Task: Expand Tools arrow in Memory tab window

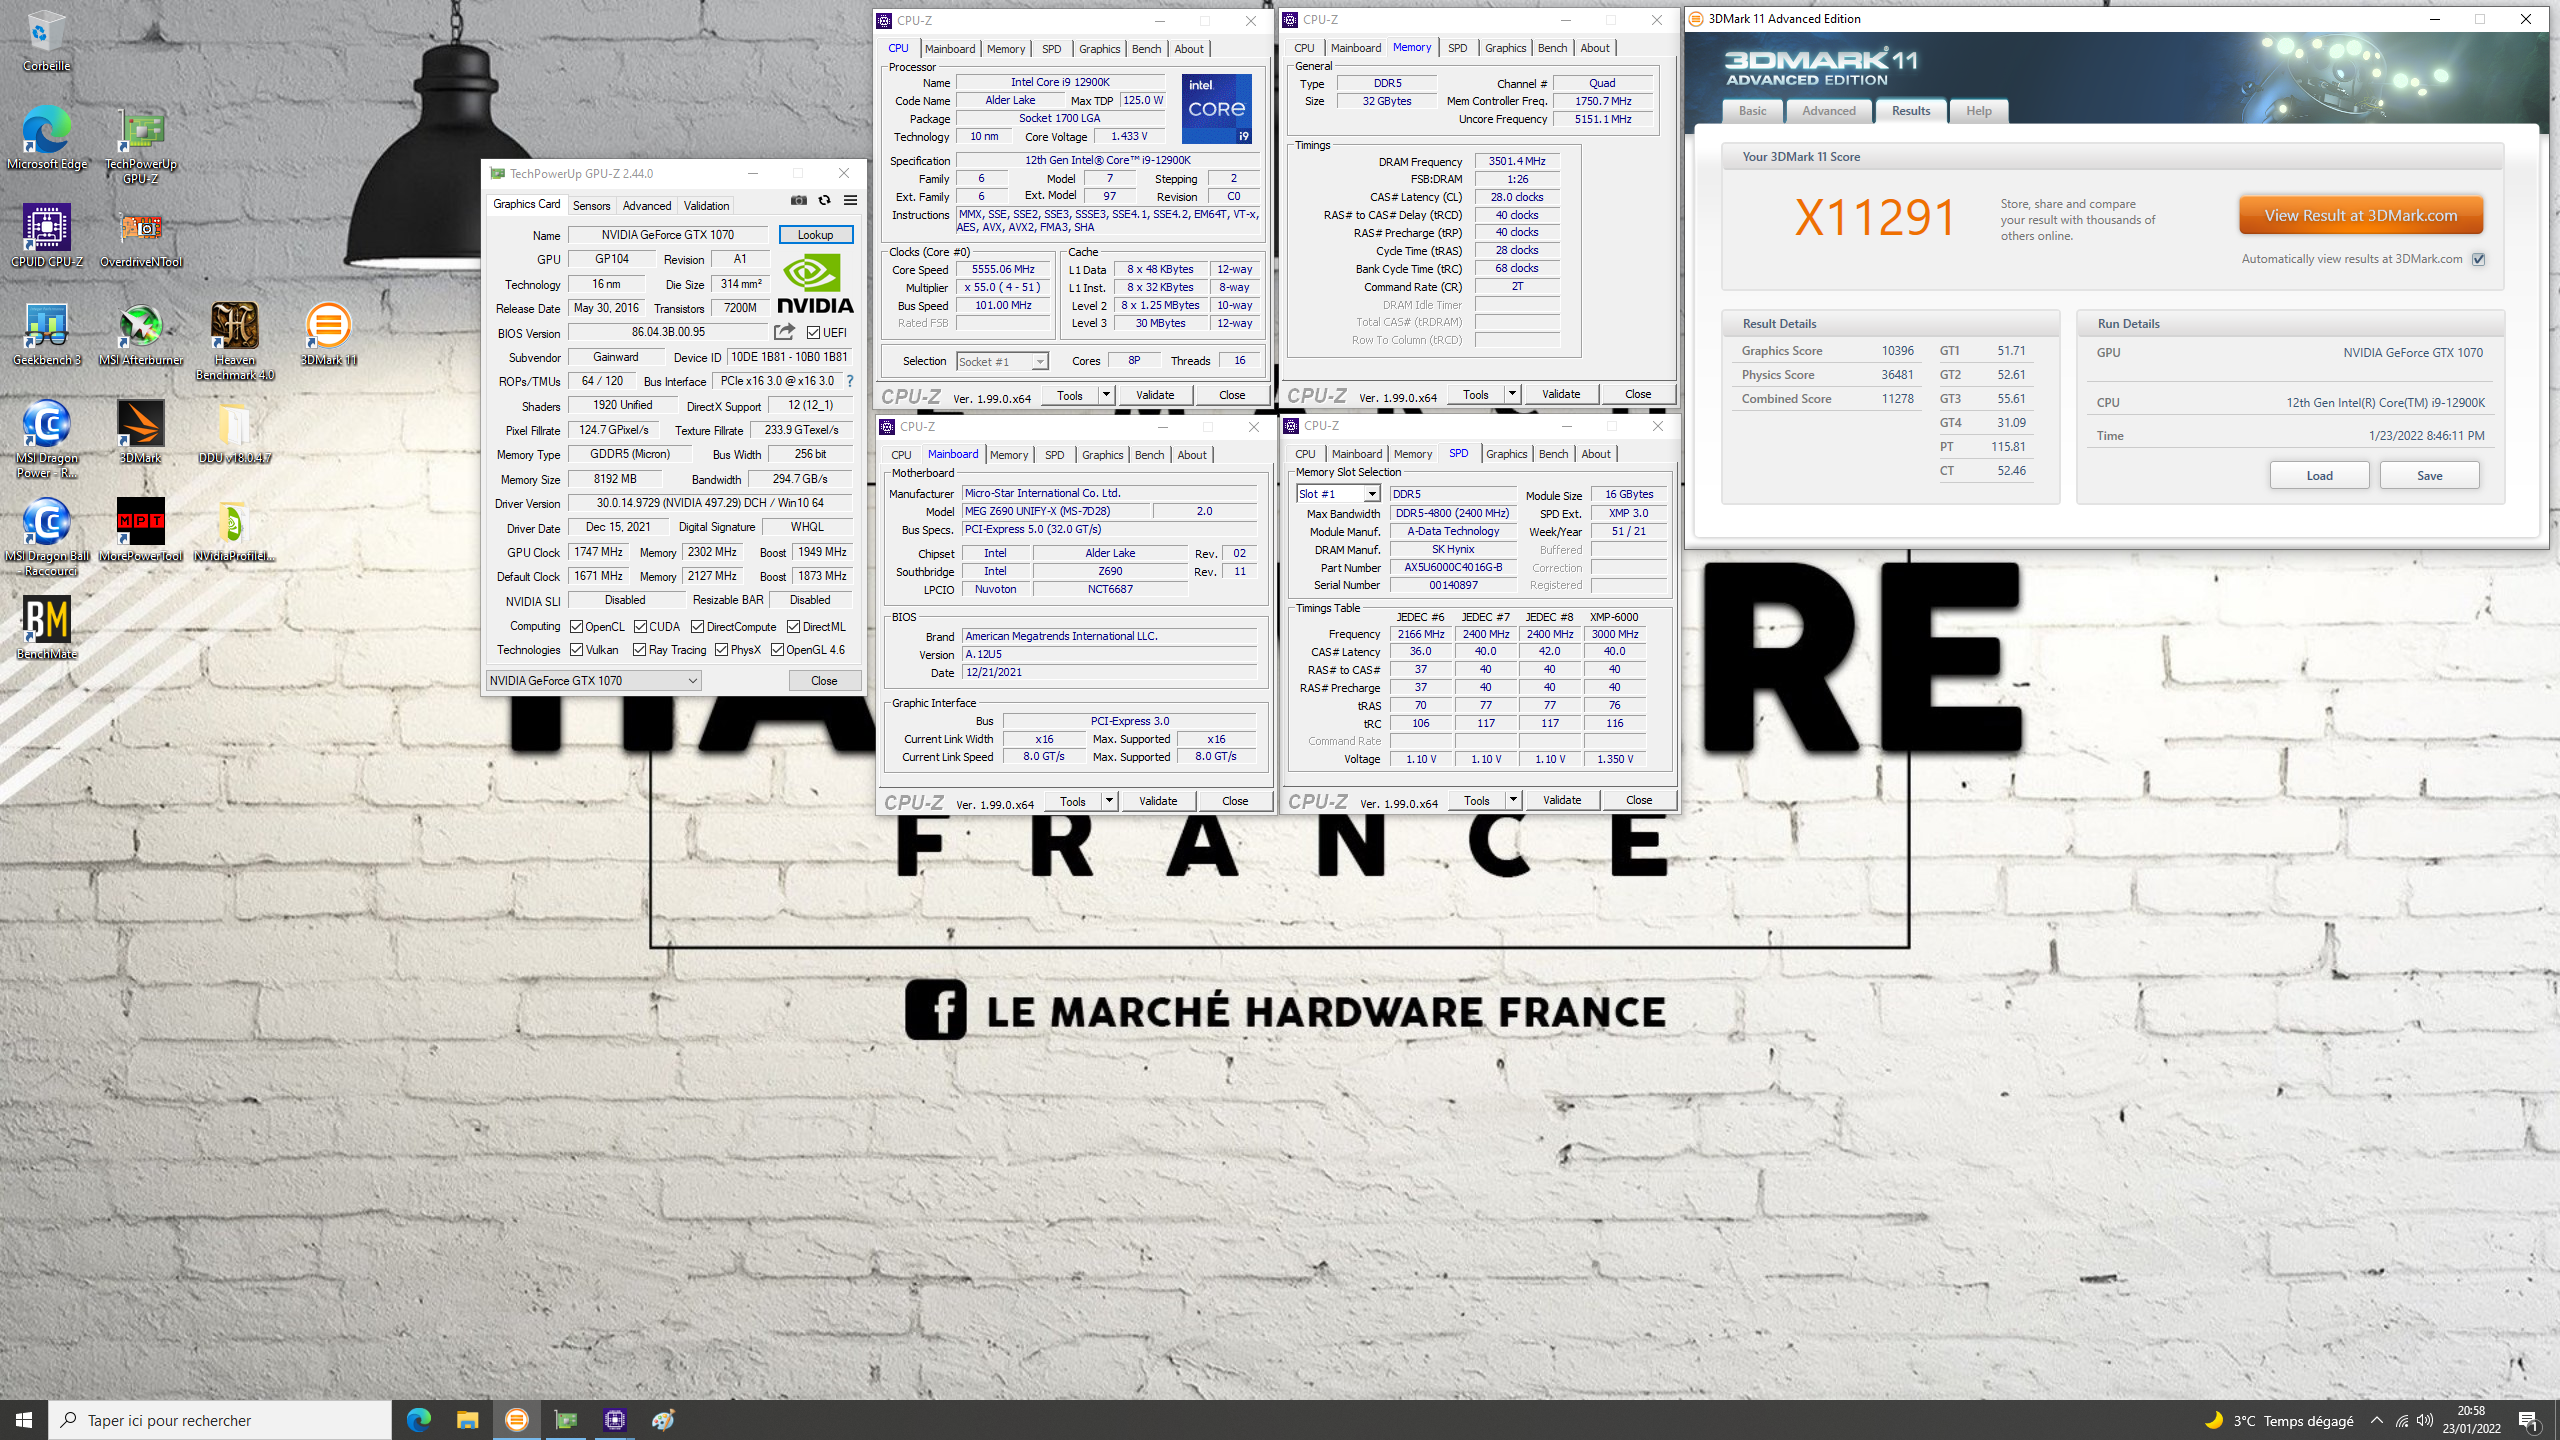Action: tap(1512, 394)
